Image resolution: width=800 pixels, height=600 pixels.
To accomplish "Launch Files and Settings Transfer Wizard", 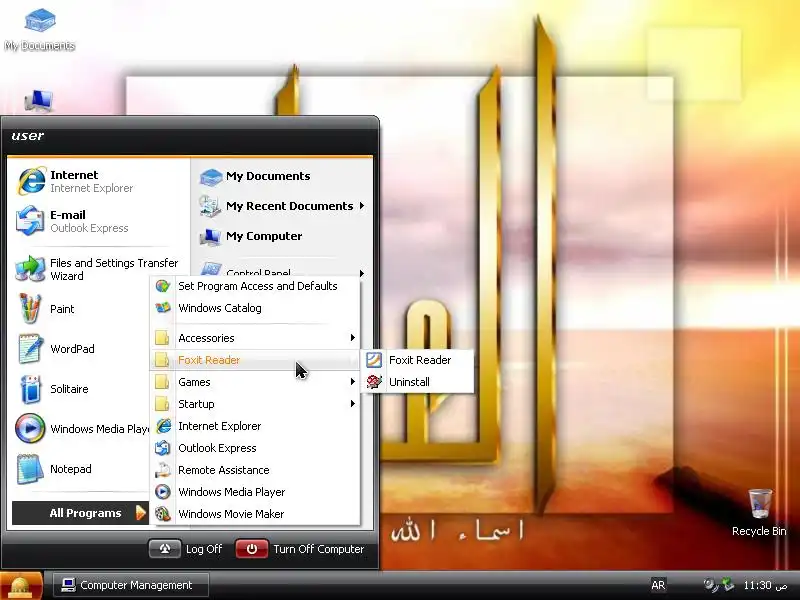I will coord(99,269).
